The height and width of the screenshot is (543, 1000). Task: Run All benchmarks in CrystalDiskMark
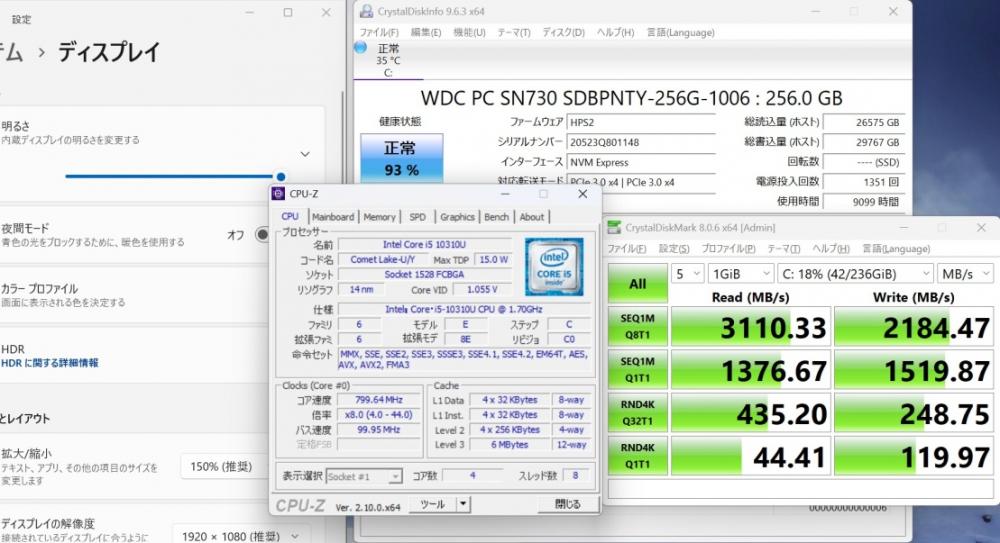tap(637, 283)
